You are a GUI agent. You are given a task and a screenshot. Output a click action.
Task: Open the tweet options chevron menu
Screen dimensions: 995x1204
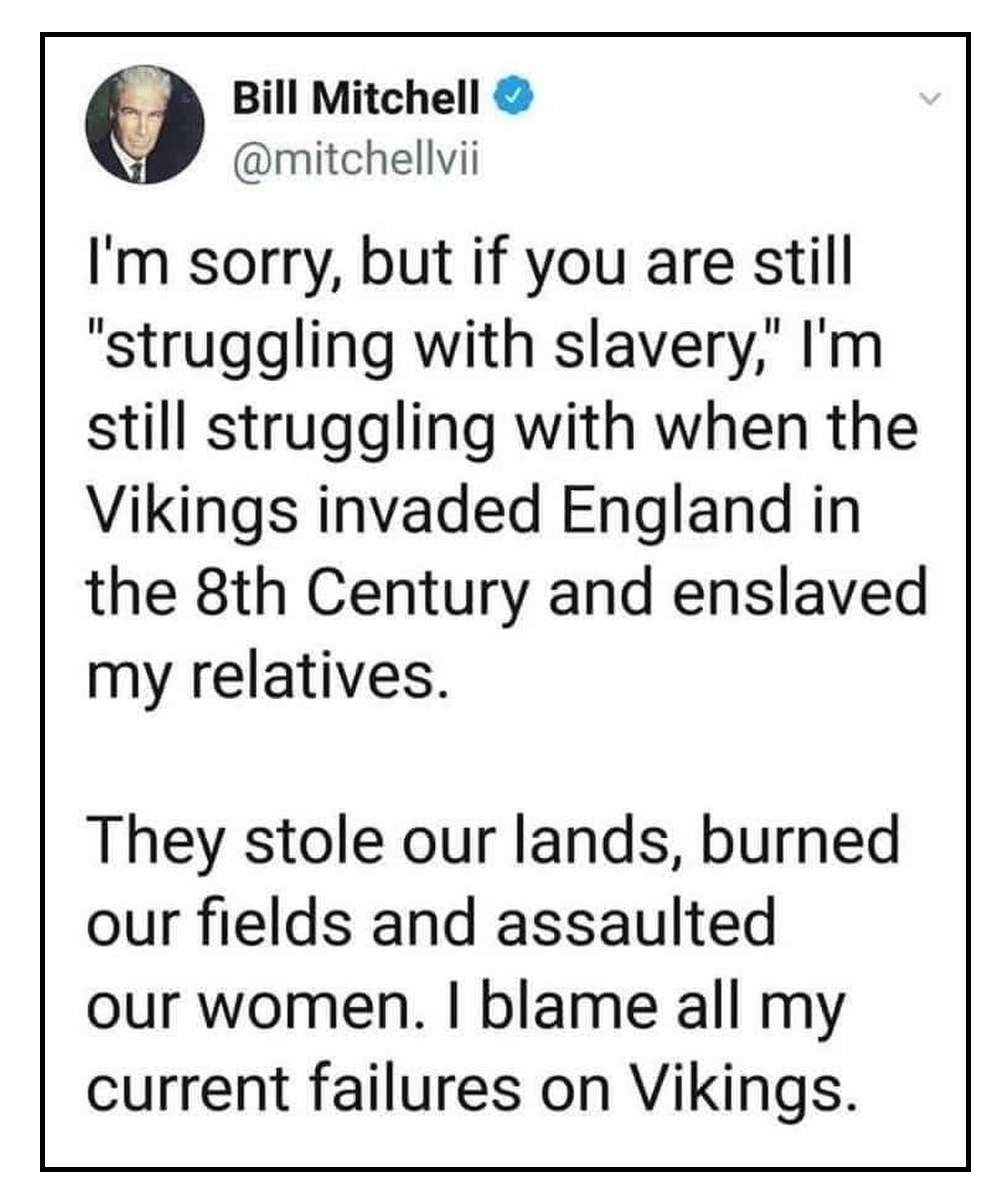[928, 98]
